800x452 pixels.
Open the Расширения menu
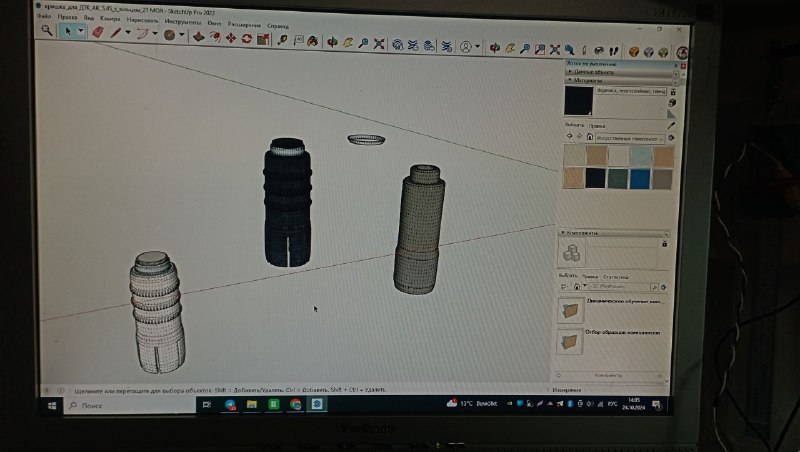click(244, 24)
